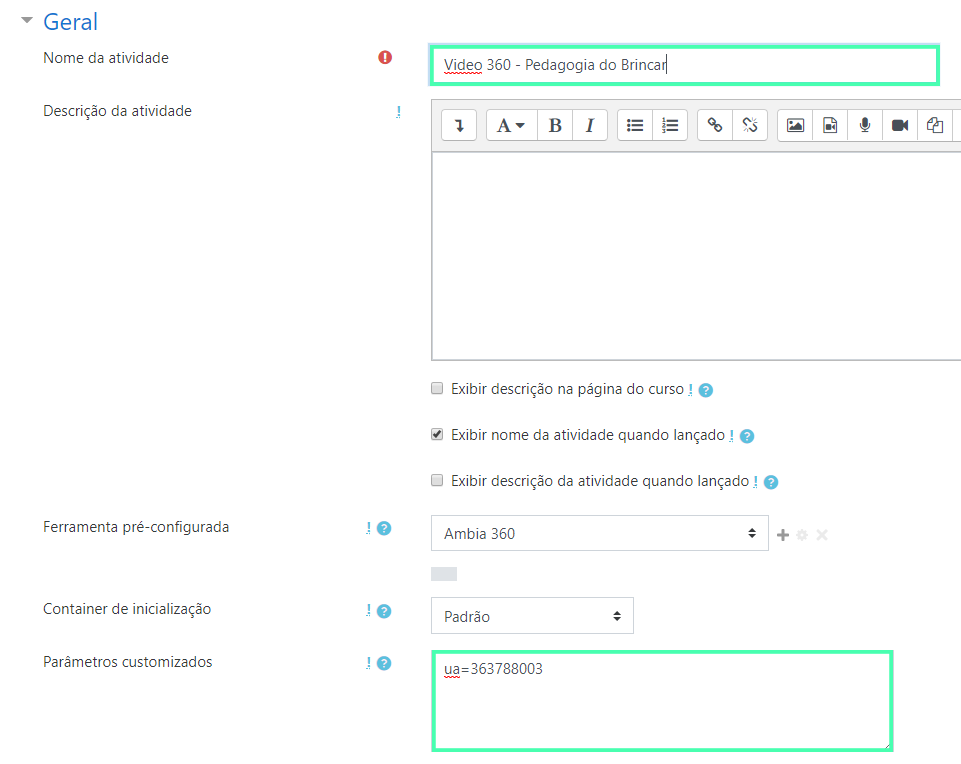
Task: Delete the preconfigured tool with X icon
Action: pos(822,535)
